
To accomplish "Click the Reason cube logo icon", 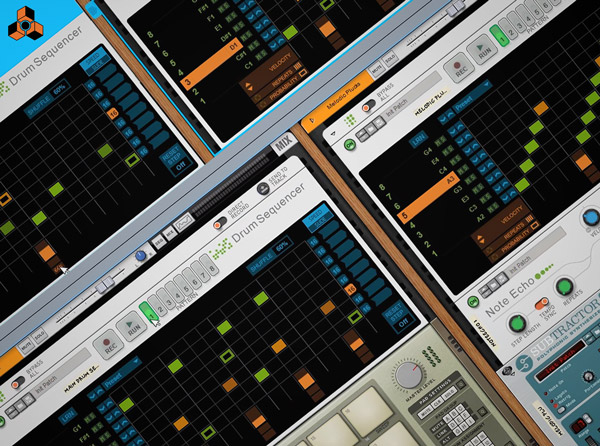I will [x=26, y=24].
